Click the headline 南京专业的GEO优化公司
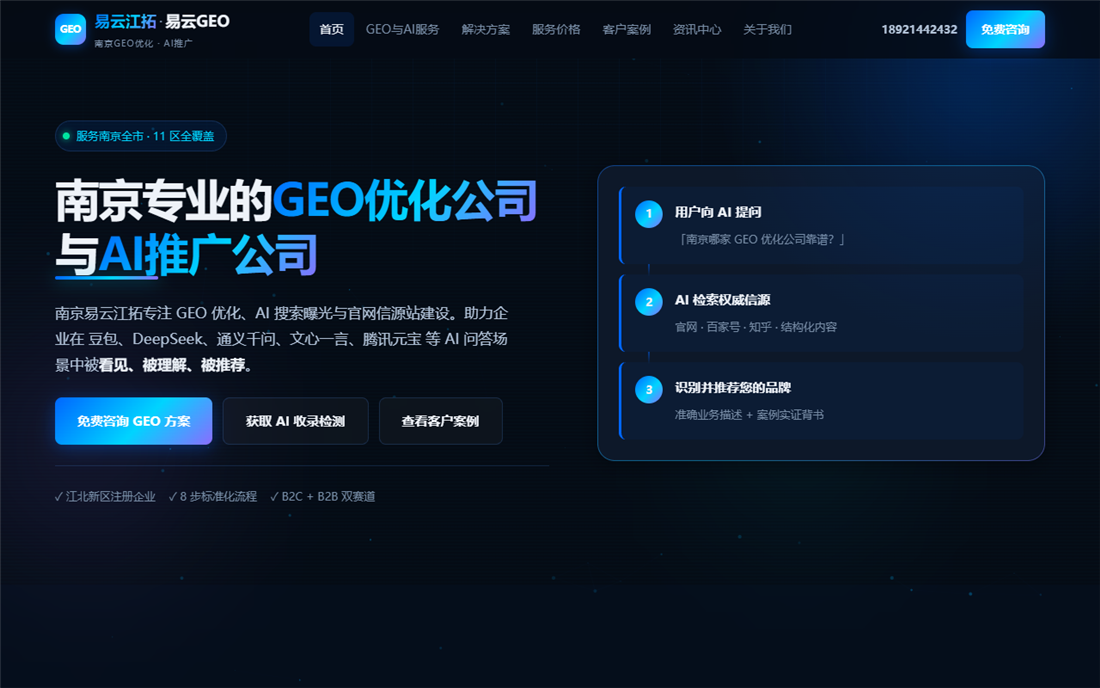1100x688 pixels. tap(296, 201)
